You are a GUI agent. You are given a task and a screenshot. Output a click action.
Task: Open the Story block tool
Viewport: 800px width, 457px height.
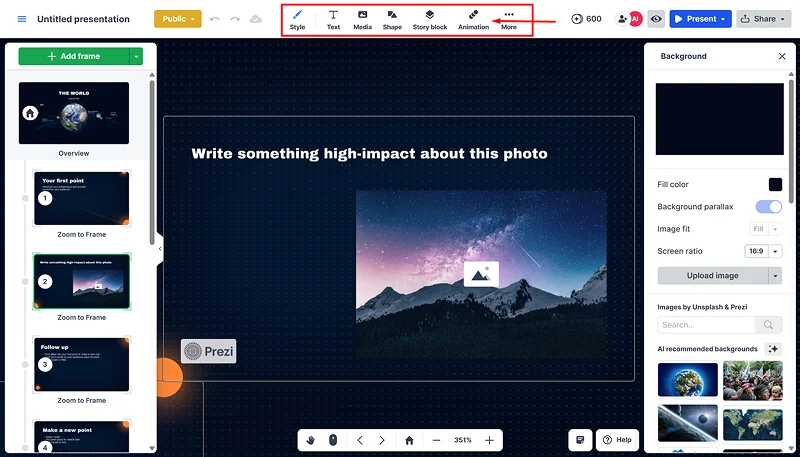point(430,20)
